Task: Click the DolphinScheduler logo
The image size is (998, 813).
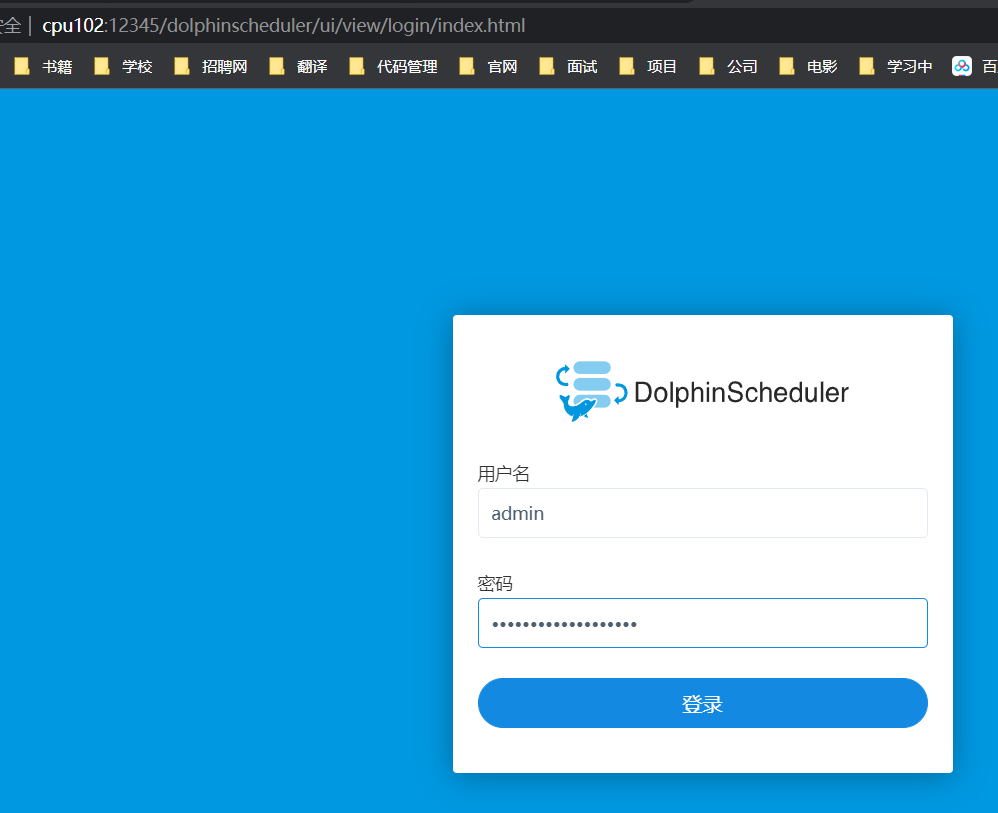Action: pyautogui.click(x=702, y=392)
